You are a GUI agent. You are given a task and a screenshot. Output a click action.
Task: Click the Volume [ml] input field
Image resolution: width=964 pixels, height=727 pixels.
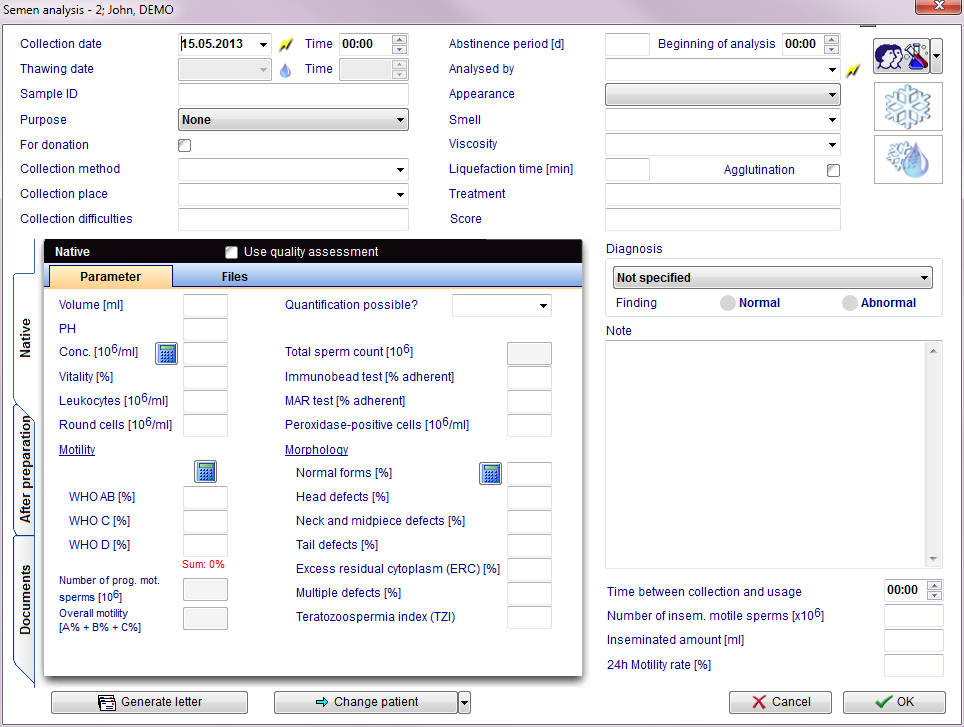205,305
